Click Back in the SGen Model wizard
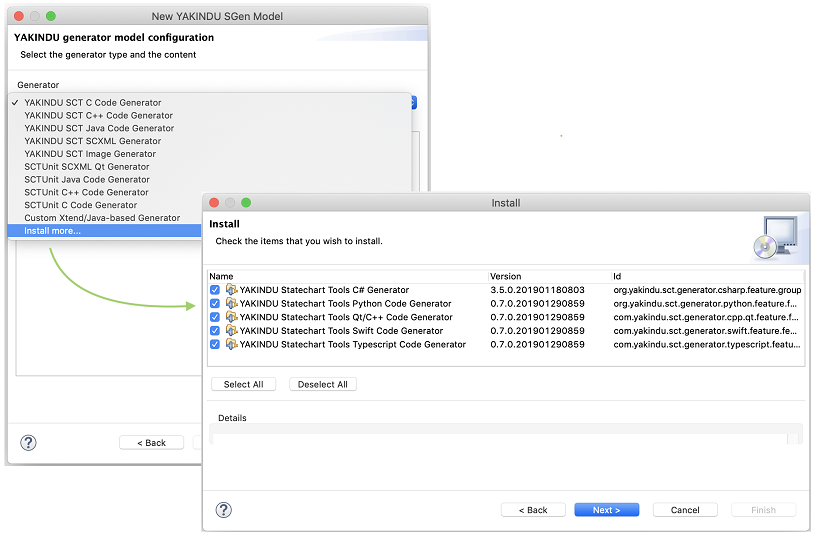This screenshot has width=817, height=536. click(x=152, y=443)
